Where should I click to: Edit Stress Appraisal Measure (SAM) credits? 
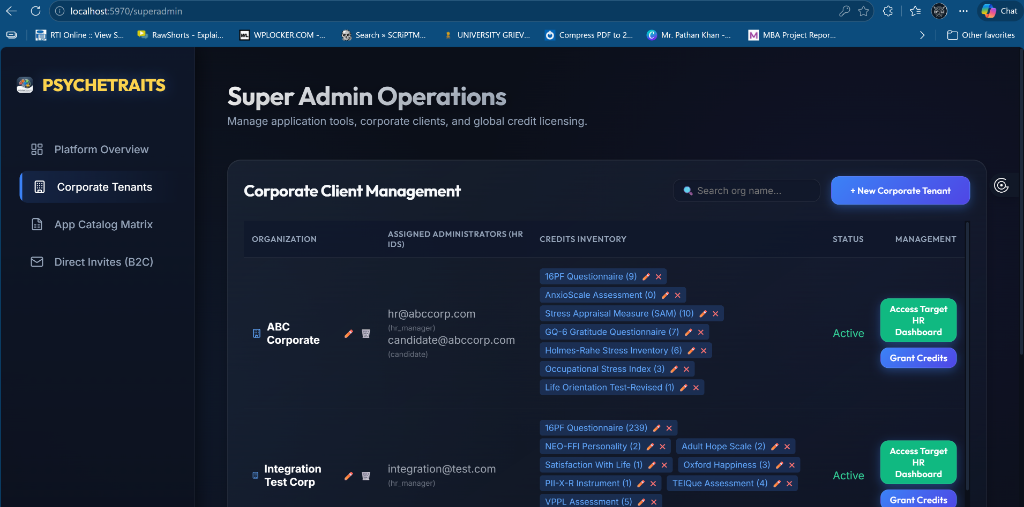pos(703,314)
